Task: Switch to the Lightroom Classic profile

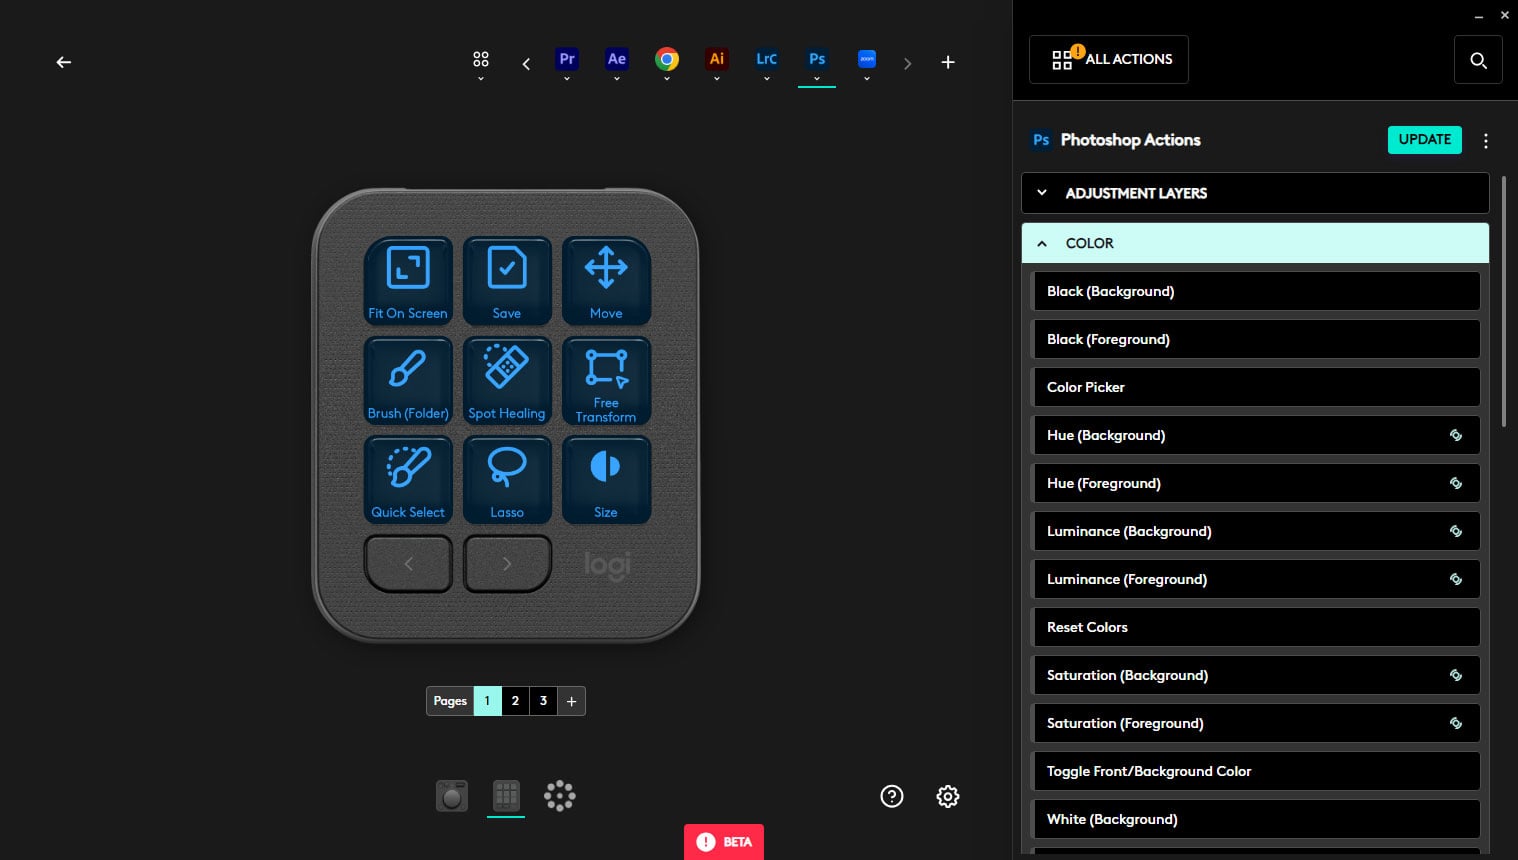Action: (x=767, y=60)
